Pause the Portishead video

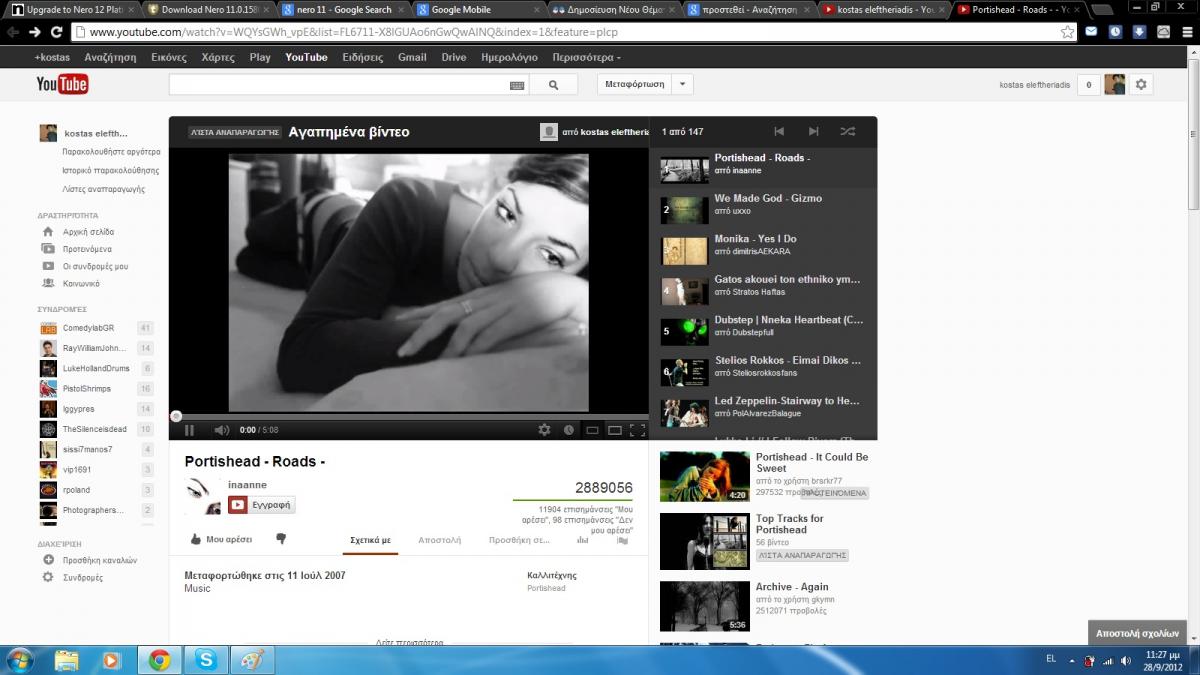189,430
